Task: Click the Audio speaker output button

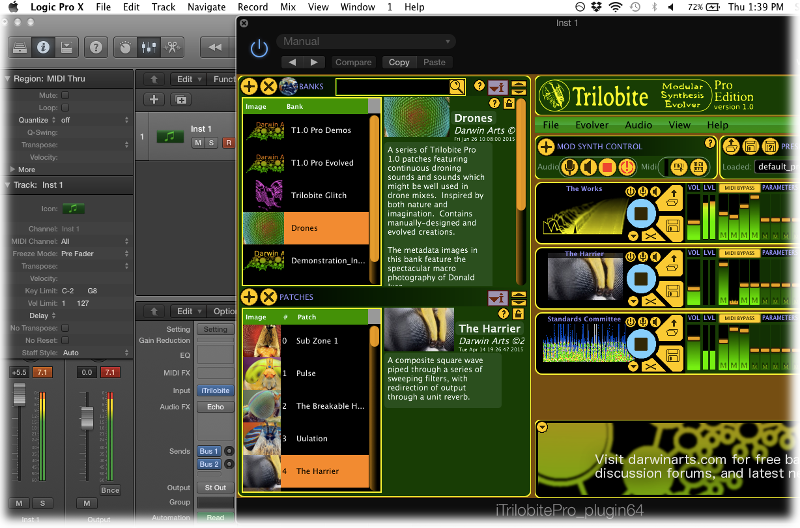Action: [x=588, y=167]
